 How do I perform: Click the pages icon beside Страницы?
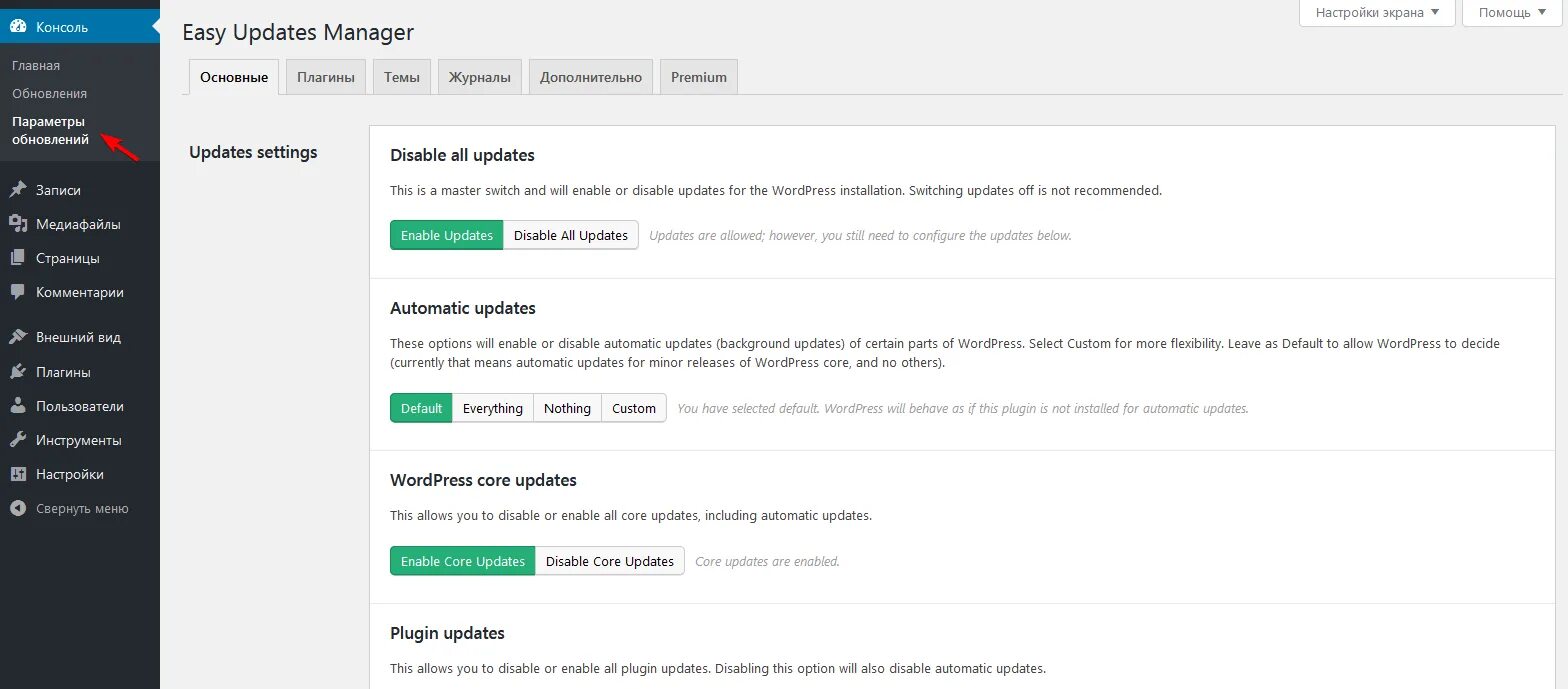[18, 258]
